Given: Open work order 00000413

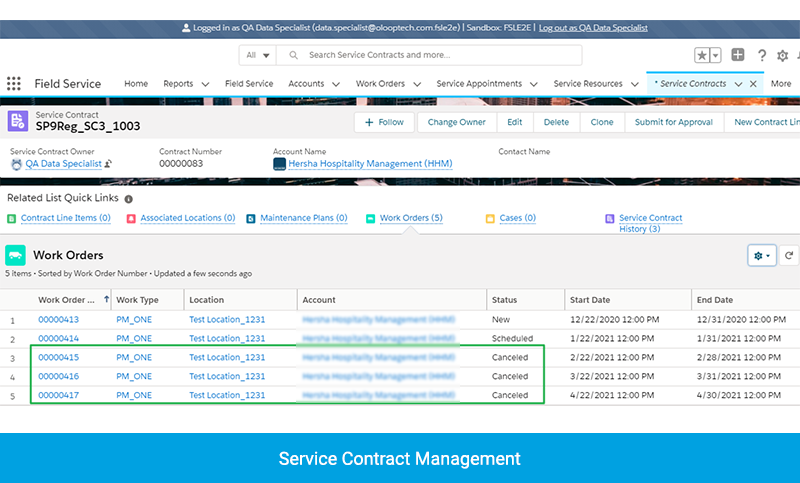Looking at the screenshot, I should (x=59, y=320).
